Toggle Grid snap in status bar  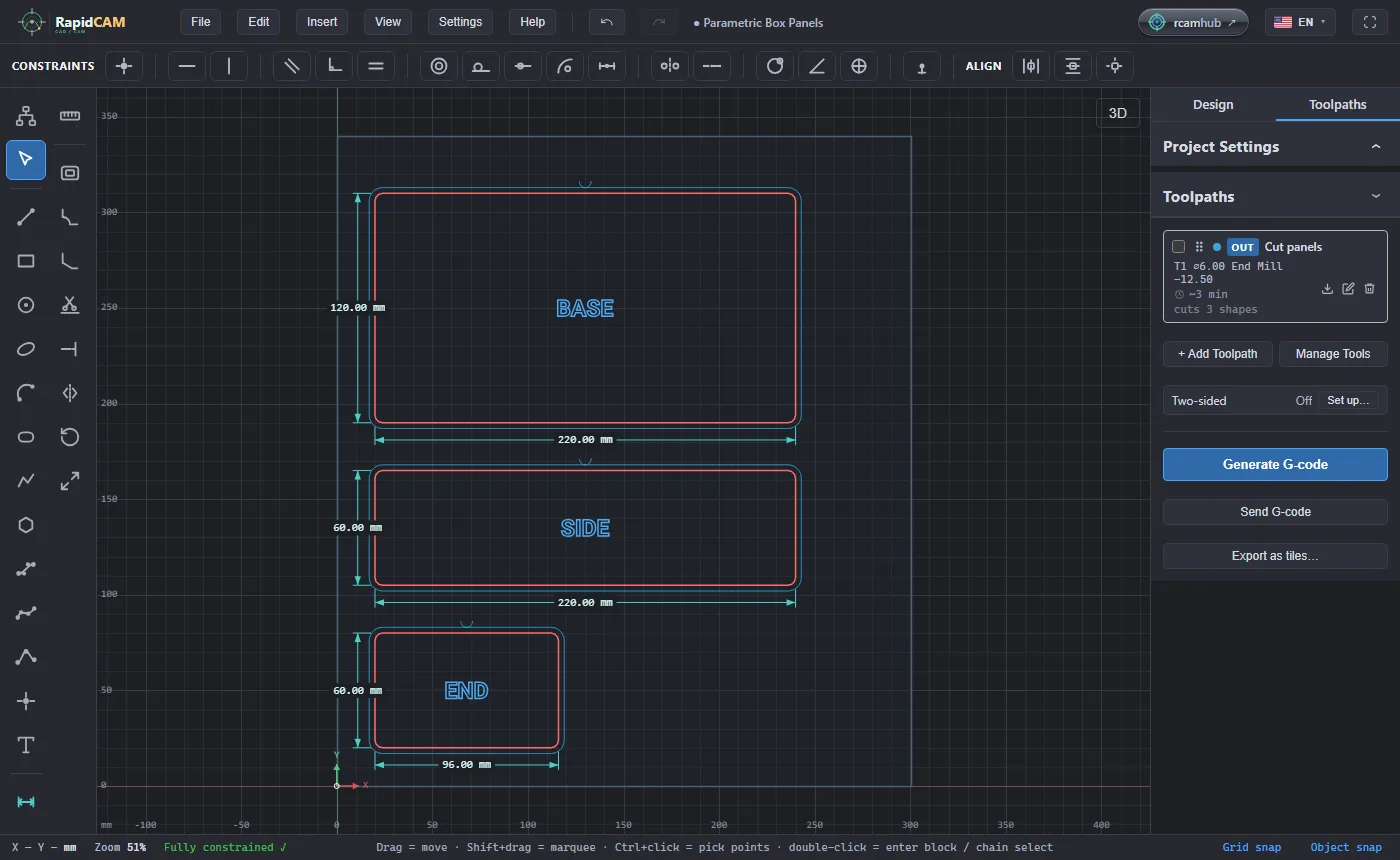tap(1251, 847)
